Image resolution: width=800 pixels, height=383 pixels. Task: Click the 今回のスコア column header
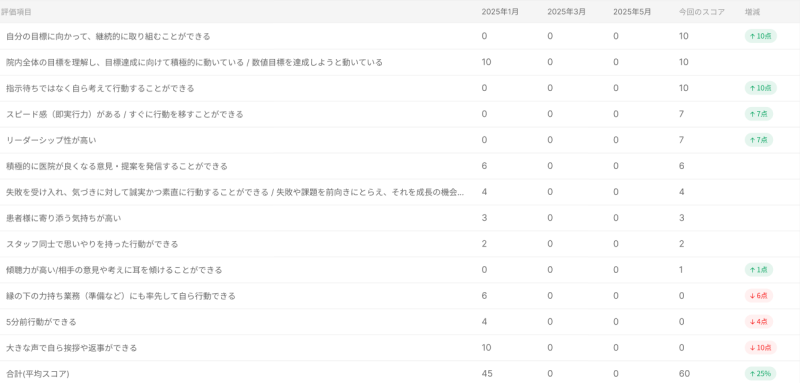[x=702, y=12]
